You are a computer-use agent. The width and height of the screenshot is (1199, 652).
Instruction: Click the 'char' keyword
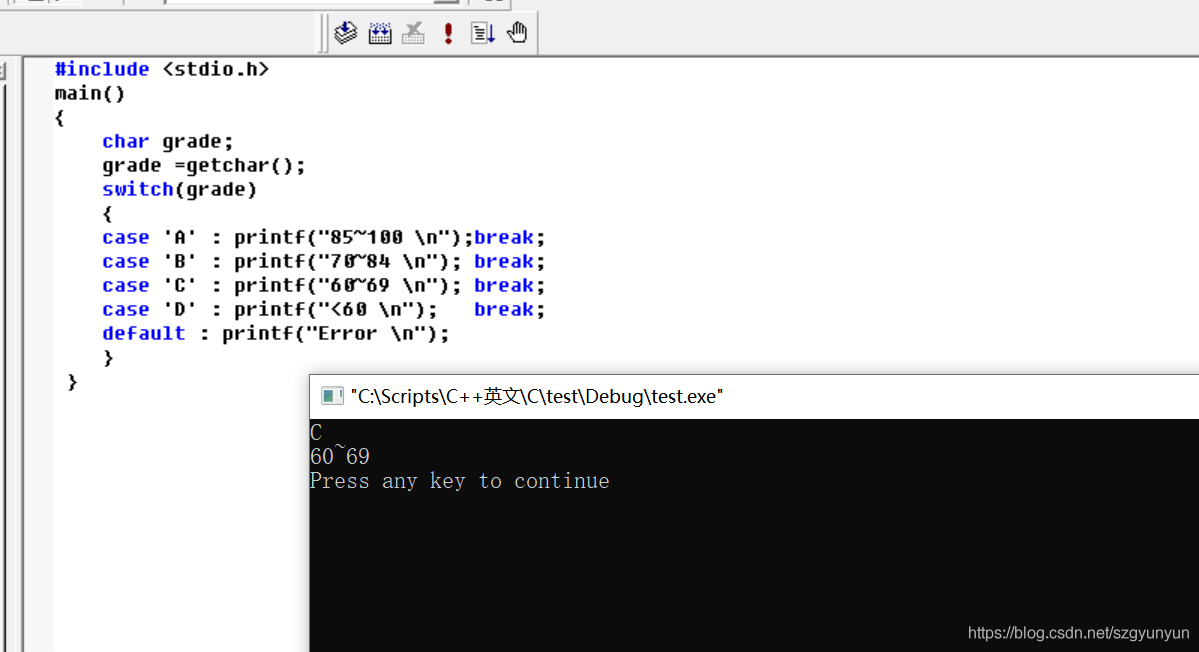coord(125,141)
